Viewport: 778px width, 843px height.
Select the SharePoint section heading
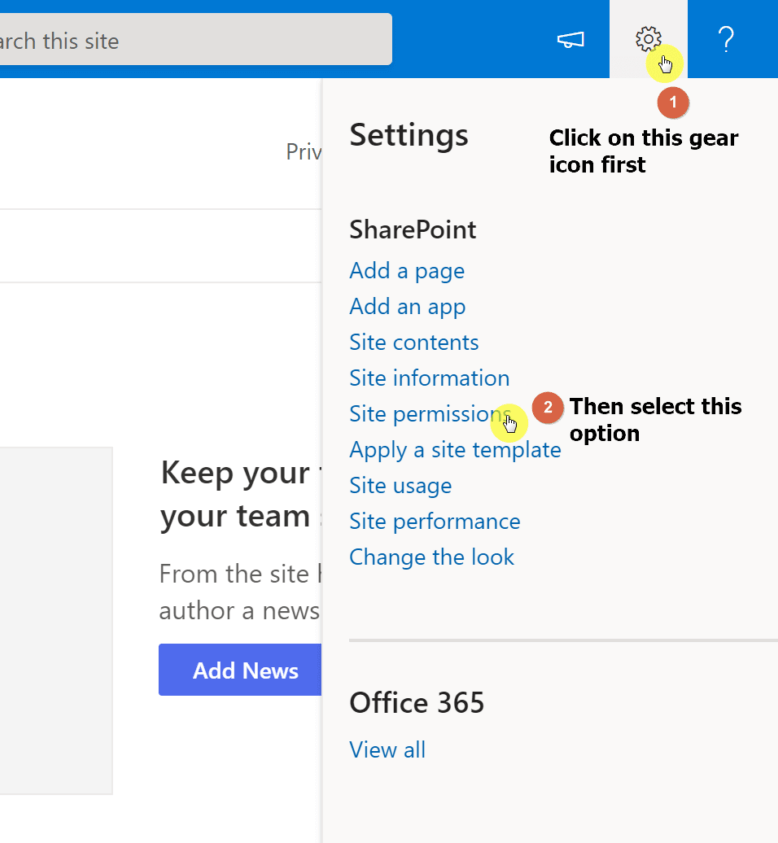(x=413, y=230)
